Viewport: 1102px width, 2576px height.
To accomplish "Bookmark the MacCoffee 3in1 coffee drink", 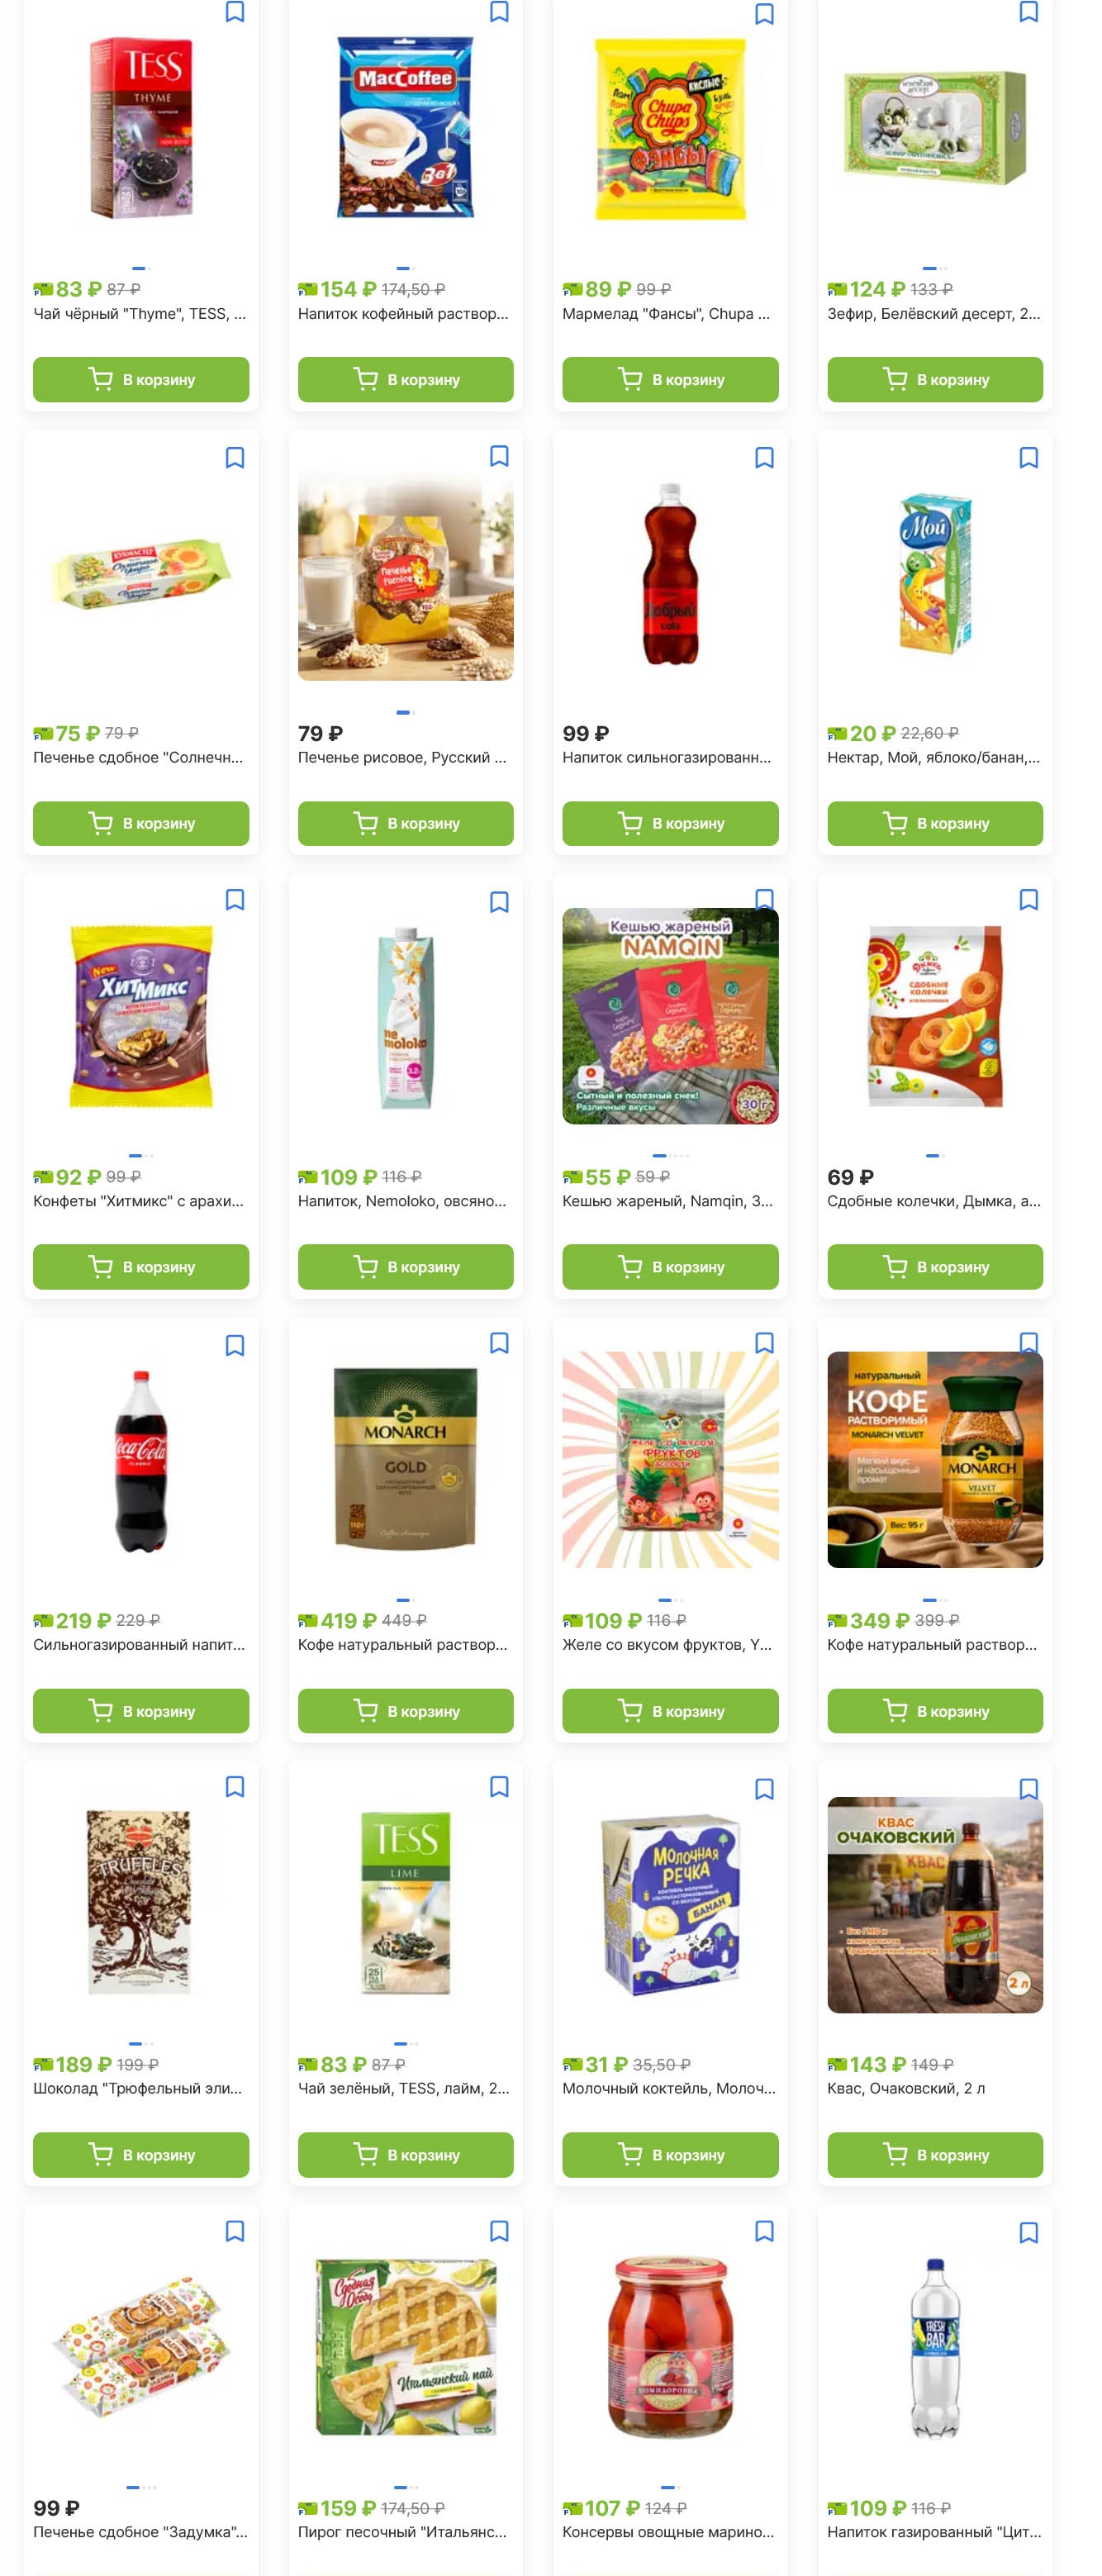I will click(x=499, y=12).
